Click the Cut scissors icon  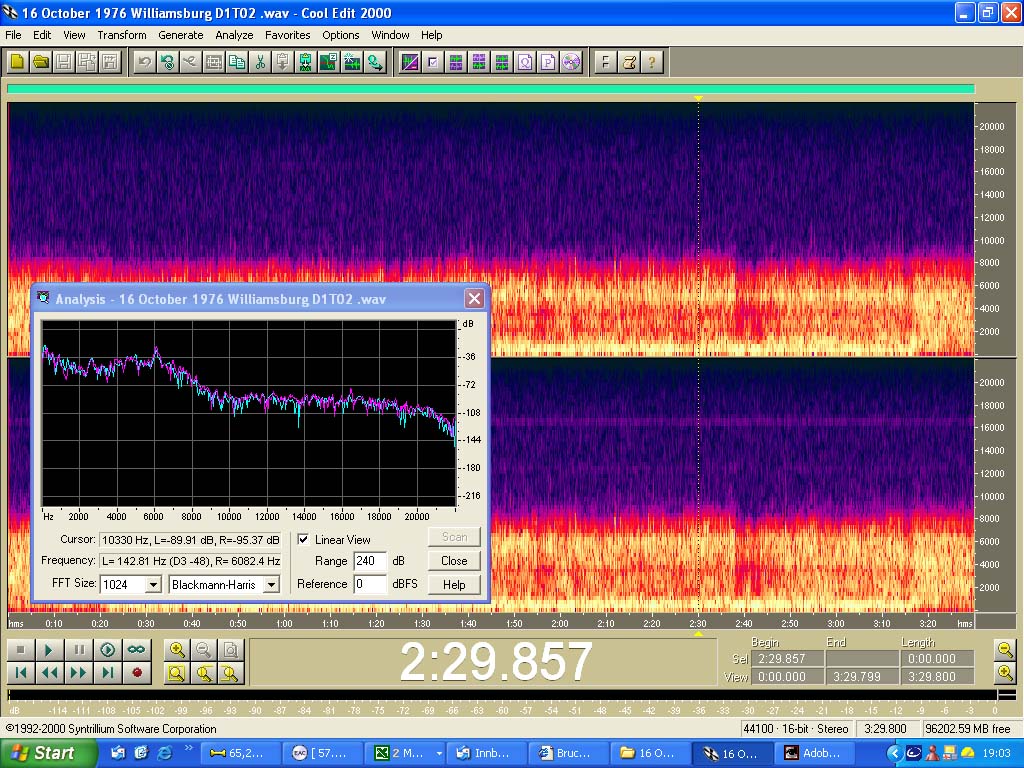[260, 62]
